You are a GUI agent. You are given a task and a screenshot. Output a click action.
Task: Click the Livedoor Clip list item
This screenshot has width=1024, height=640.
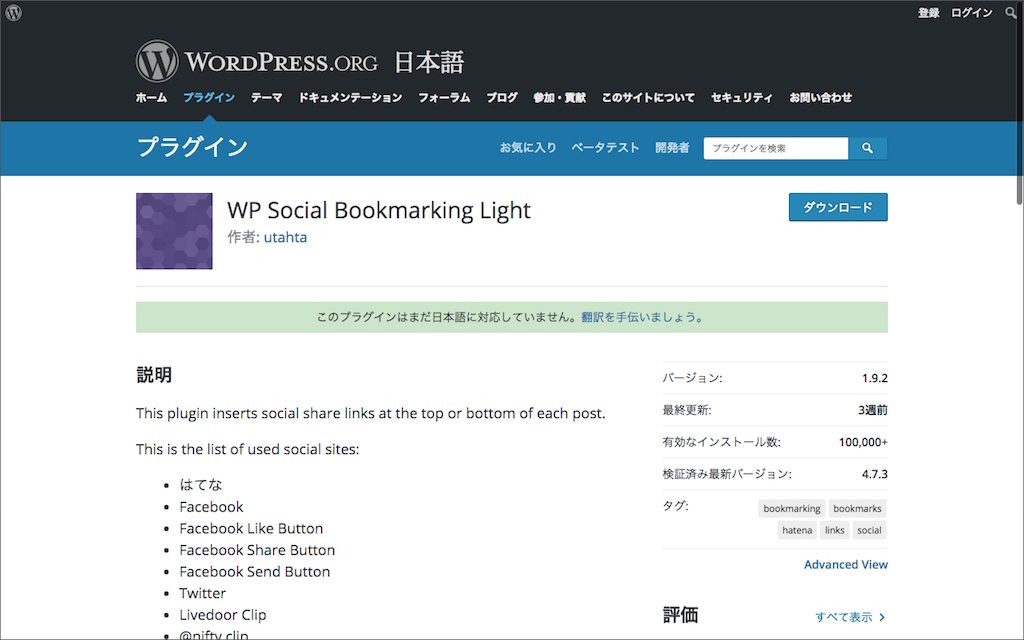coord(223,615)
